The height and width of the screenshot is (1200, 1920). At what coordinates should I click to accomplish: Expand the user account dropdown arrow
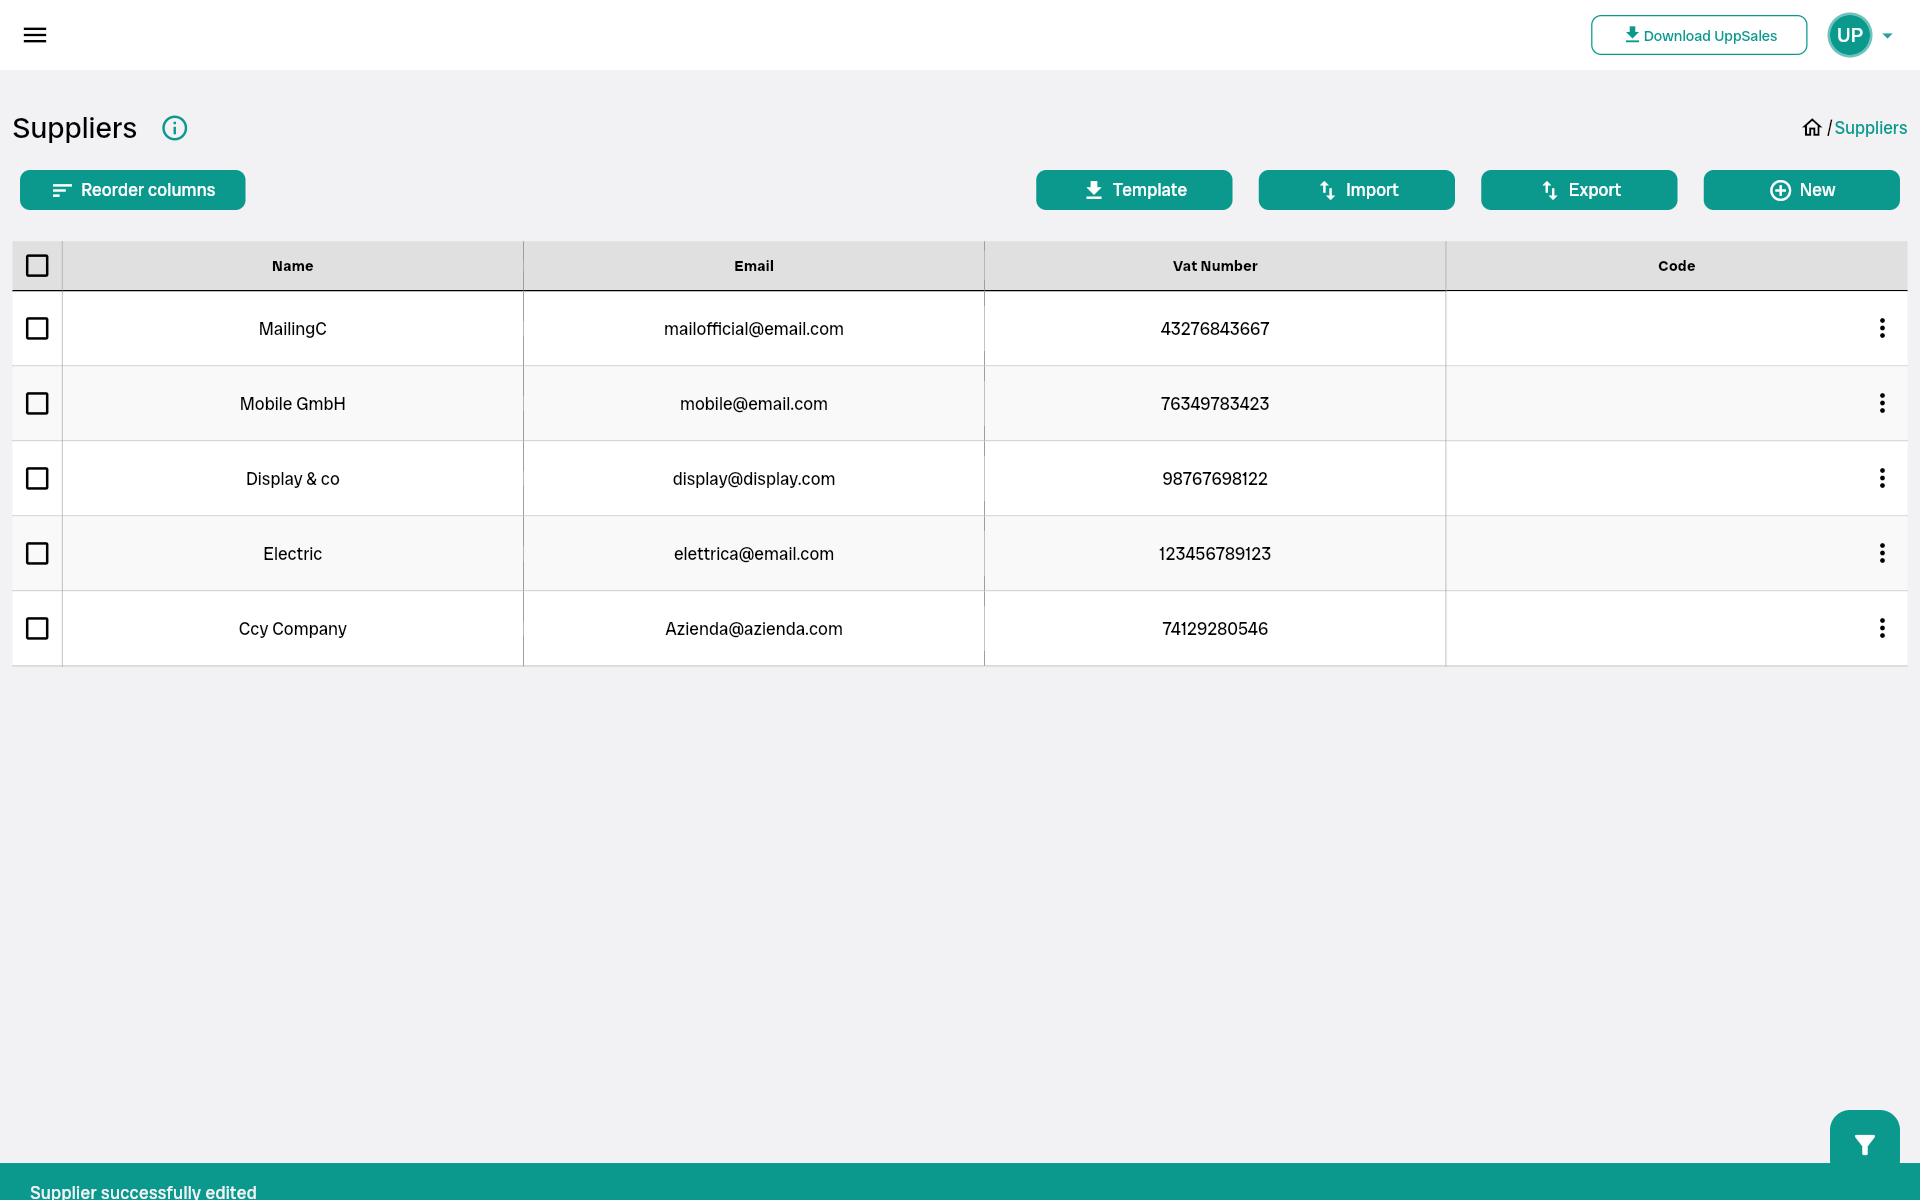point(1887,36)
